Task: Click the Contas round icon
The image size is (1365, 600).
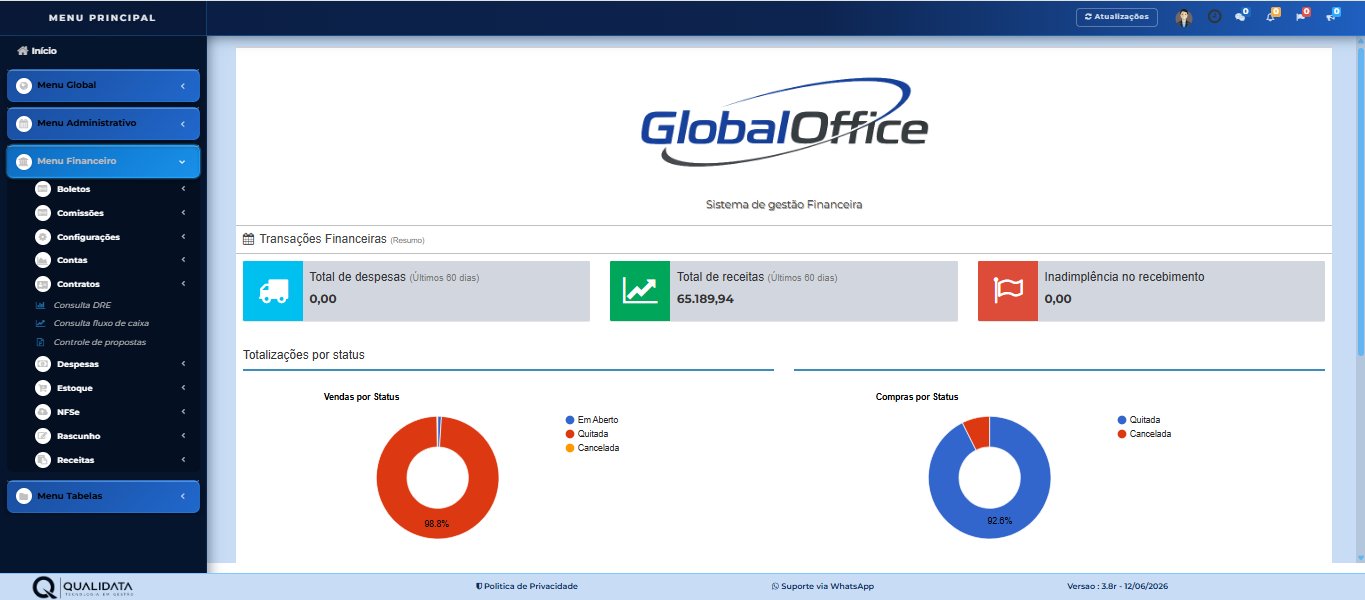Action: tap(42, 260)
